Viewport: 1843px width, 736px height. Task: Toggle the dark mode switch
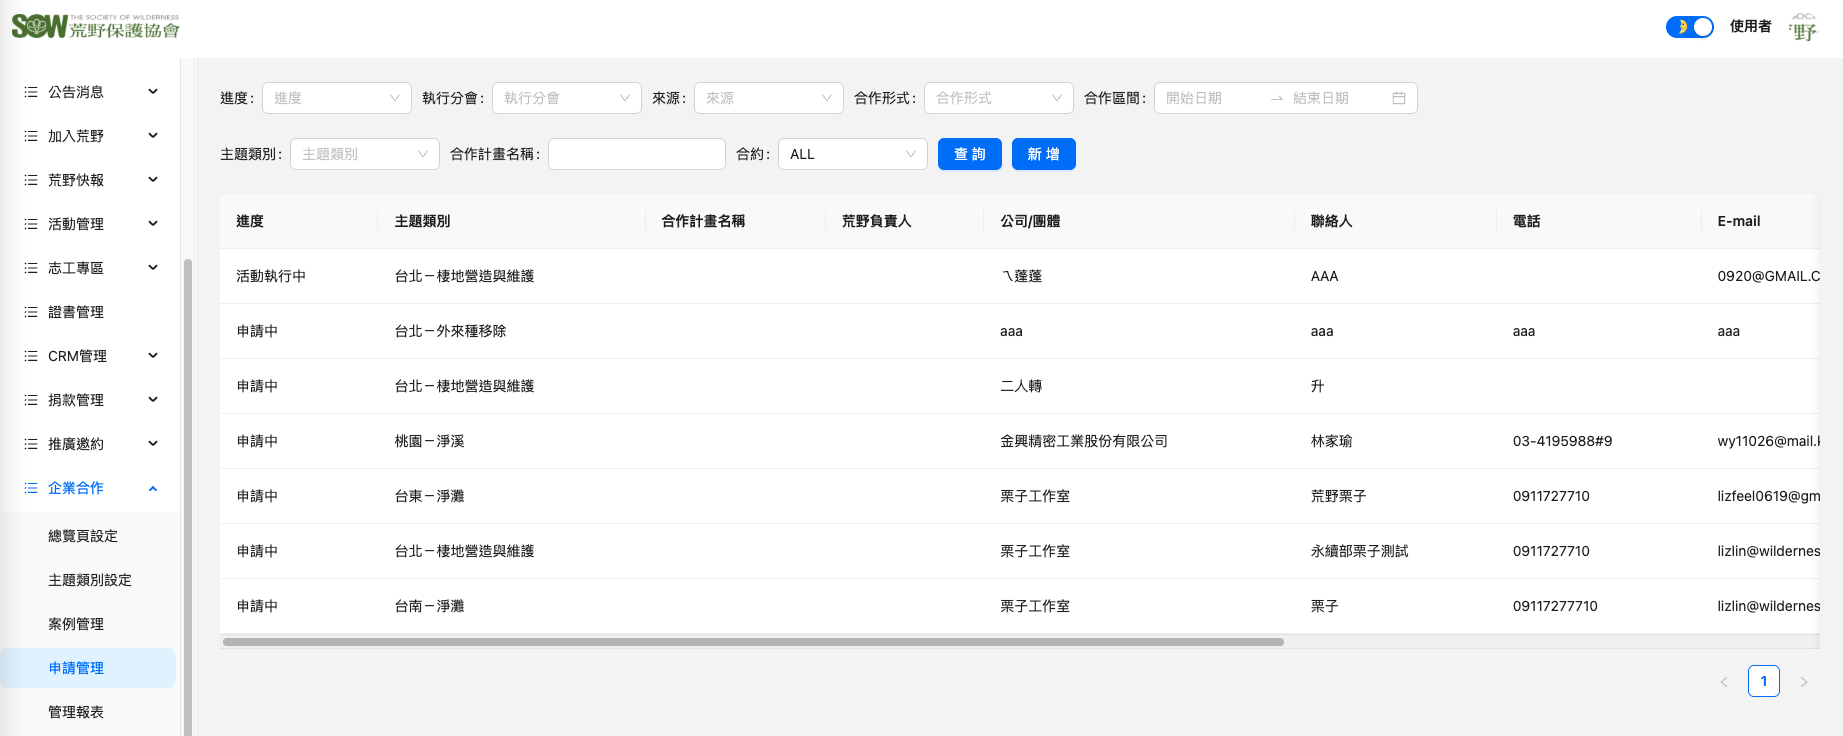[x=1689, y=27]
